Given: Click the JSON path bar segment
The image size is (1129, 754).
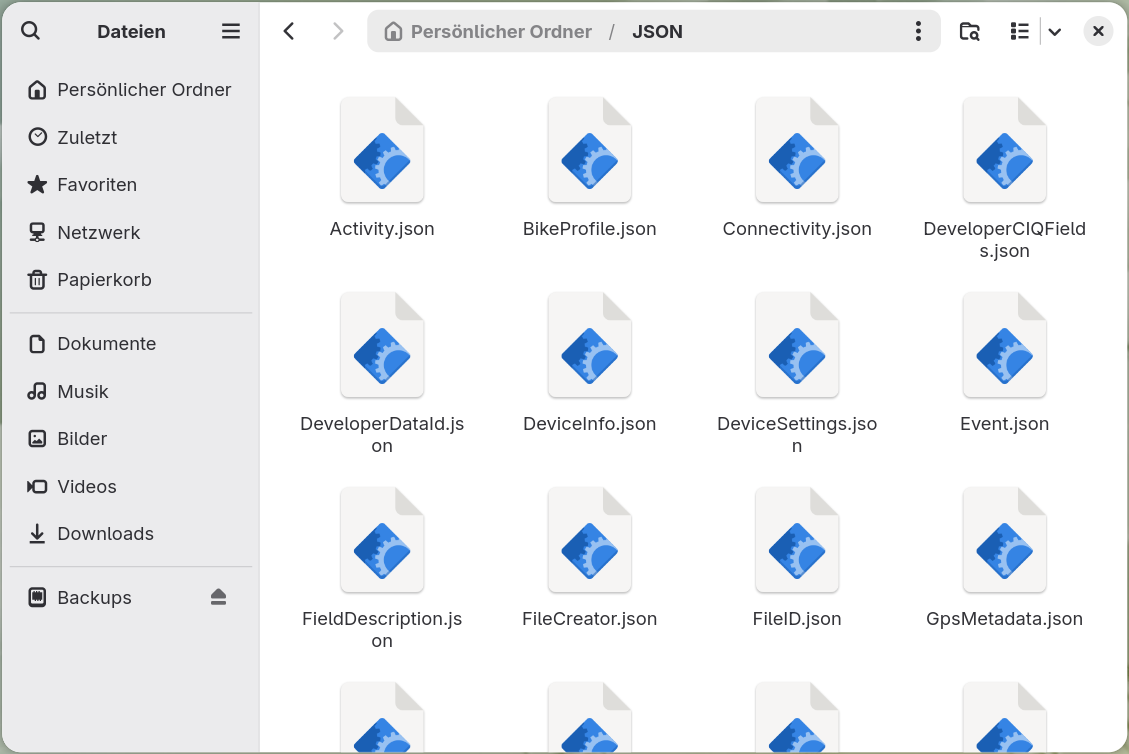Looking at the screenshot, I should point(657,32).
